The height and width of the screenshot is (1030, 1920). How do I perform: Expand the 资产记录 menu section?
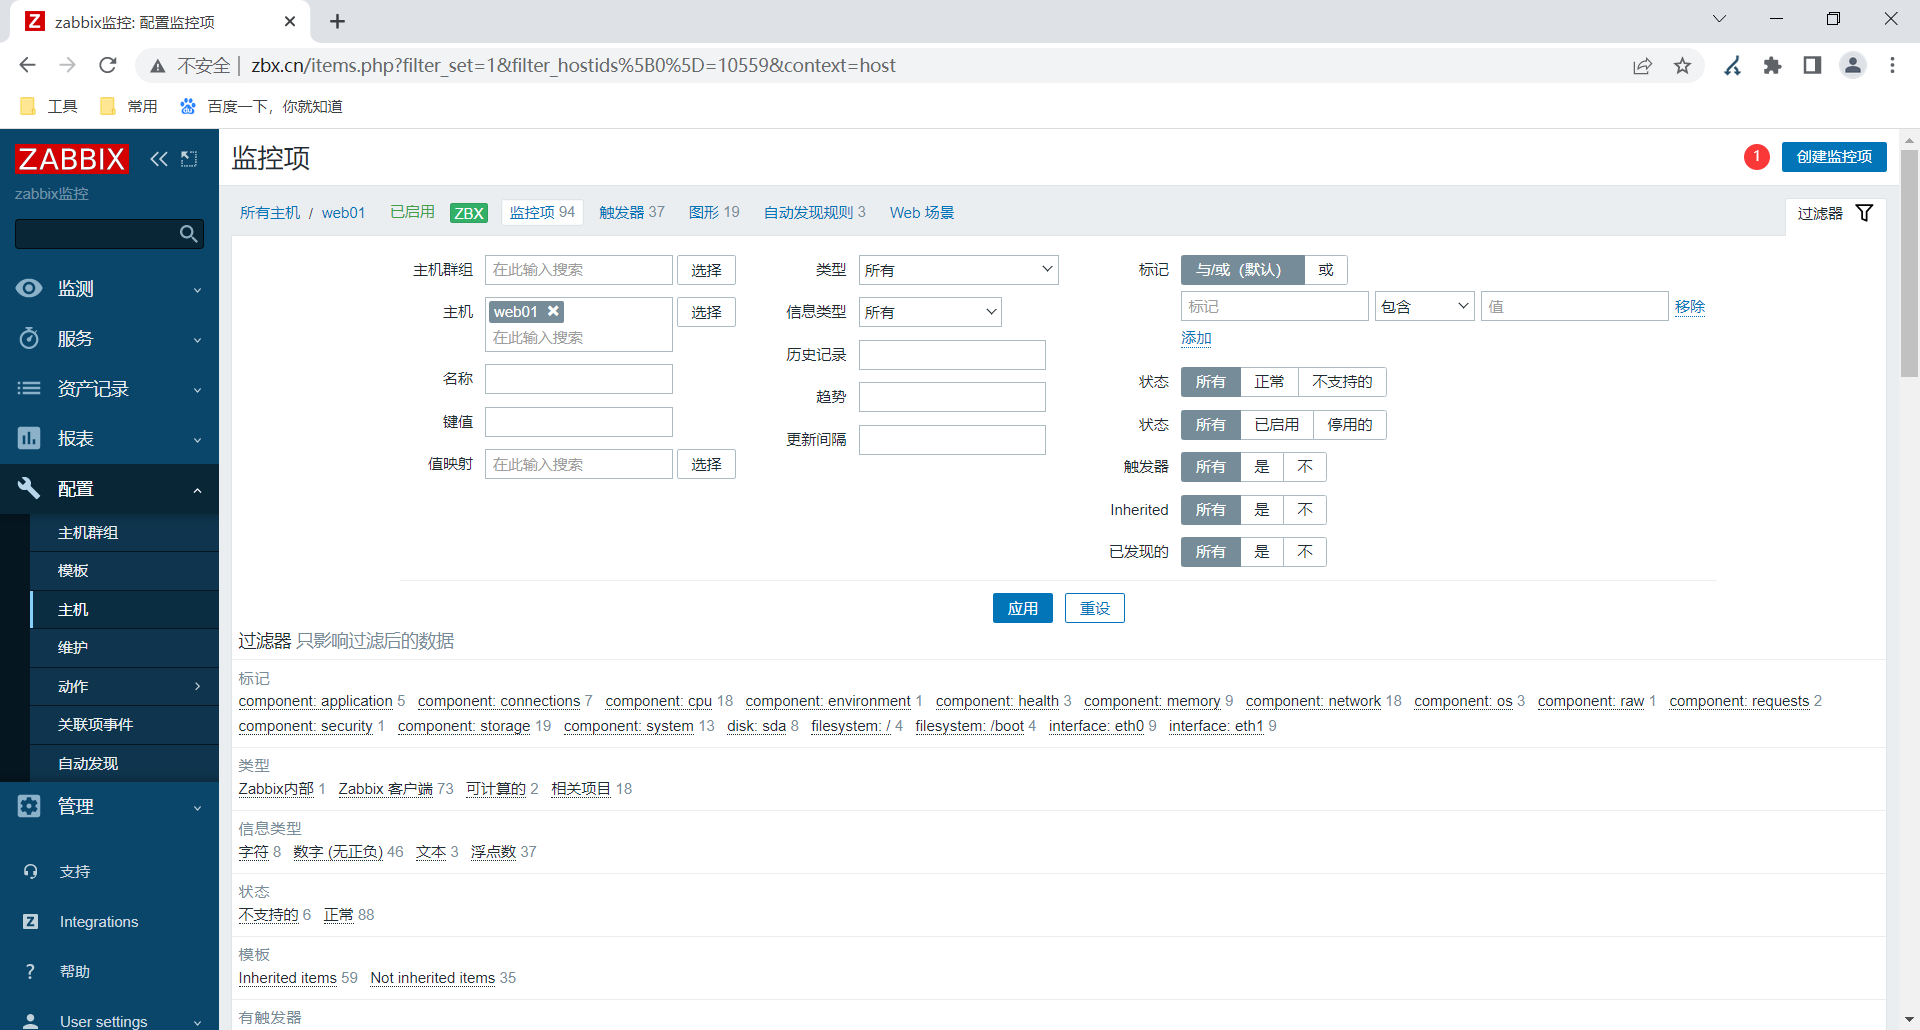pyautogui.click(x=197, y=390)
